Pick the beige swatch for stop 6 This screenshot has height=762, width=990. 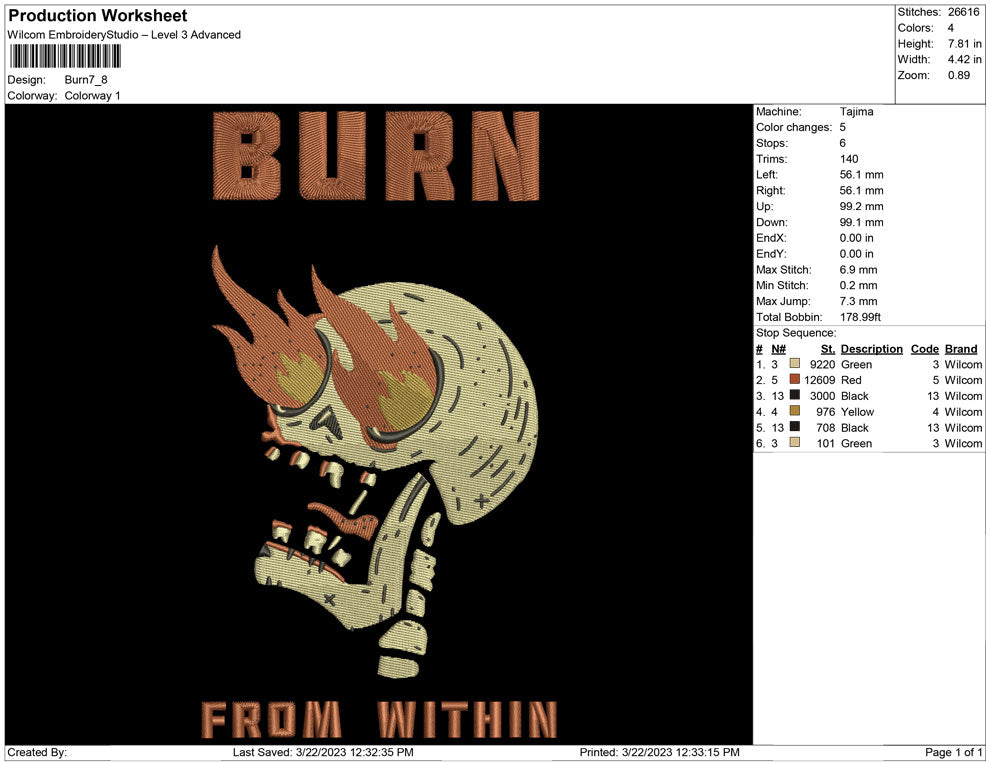(x=795, y=443)
